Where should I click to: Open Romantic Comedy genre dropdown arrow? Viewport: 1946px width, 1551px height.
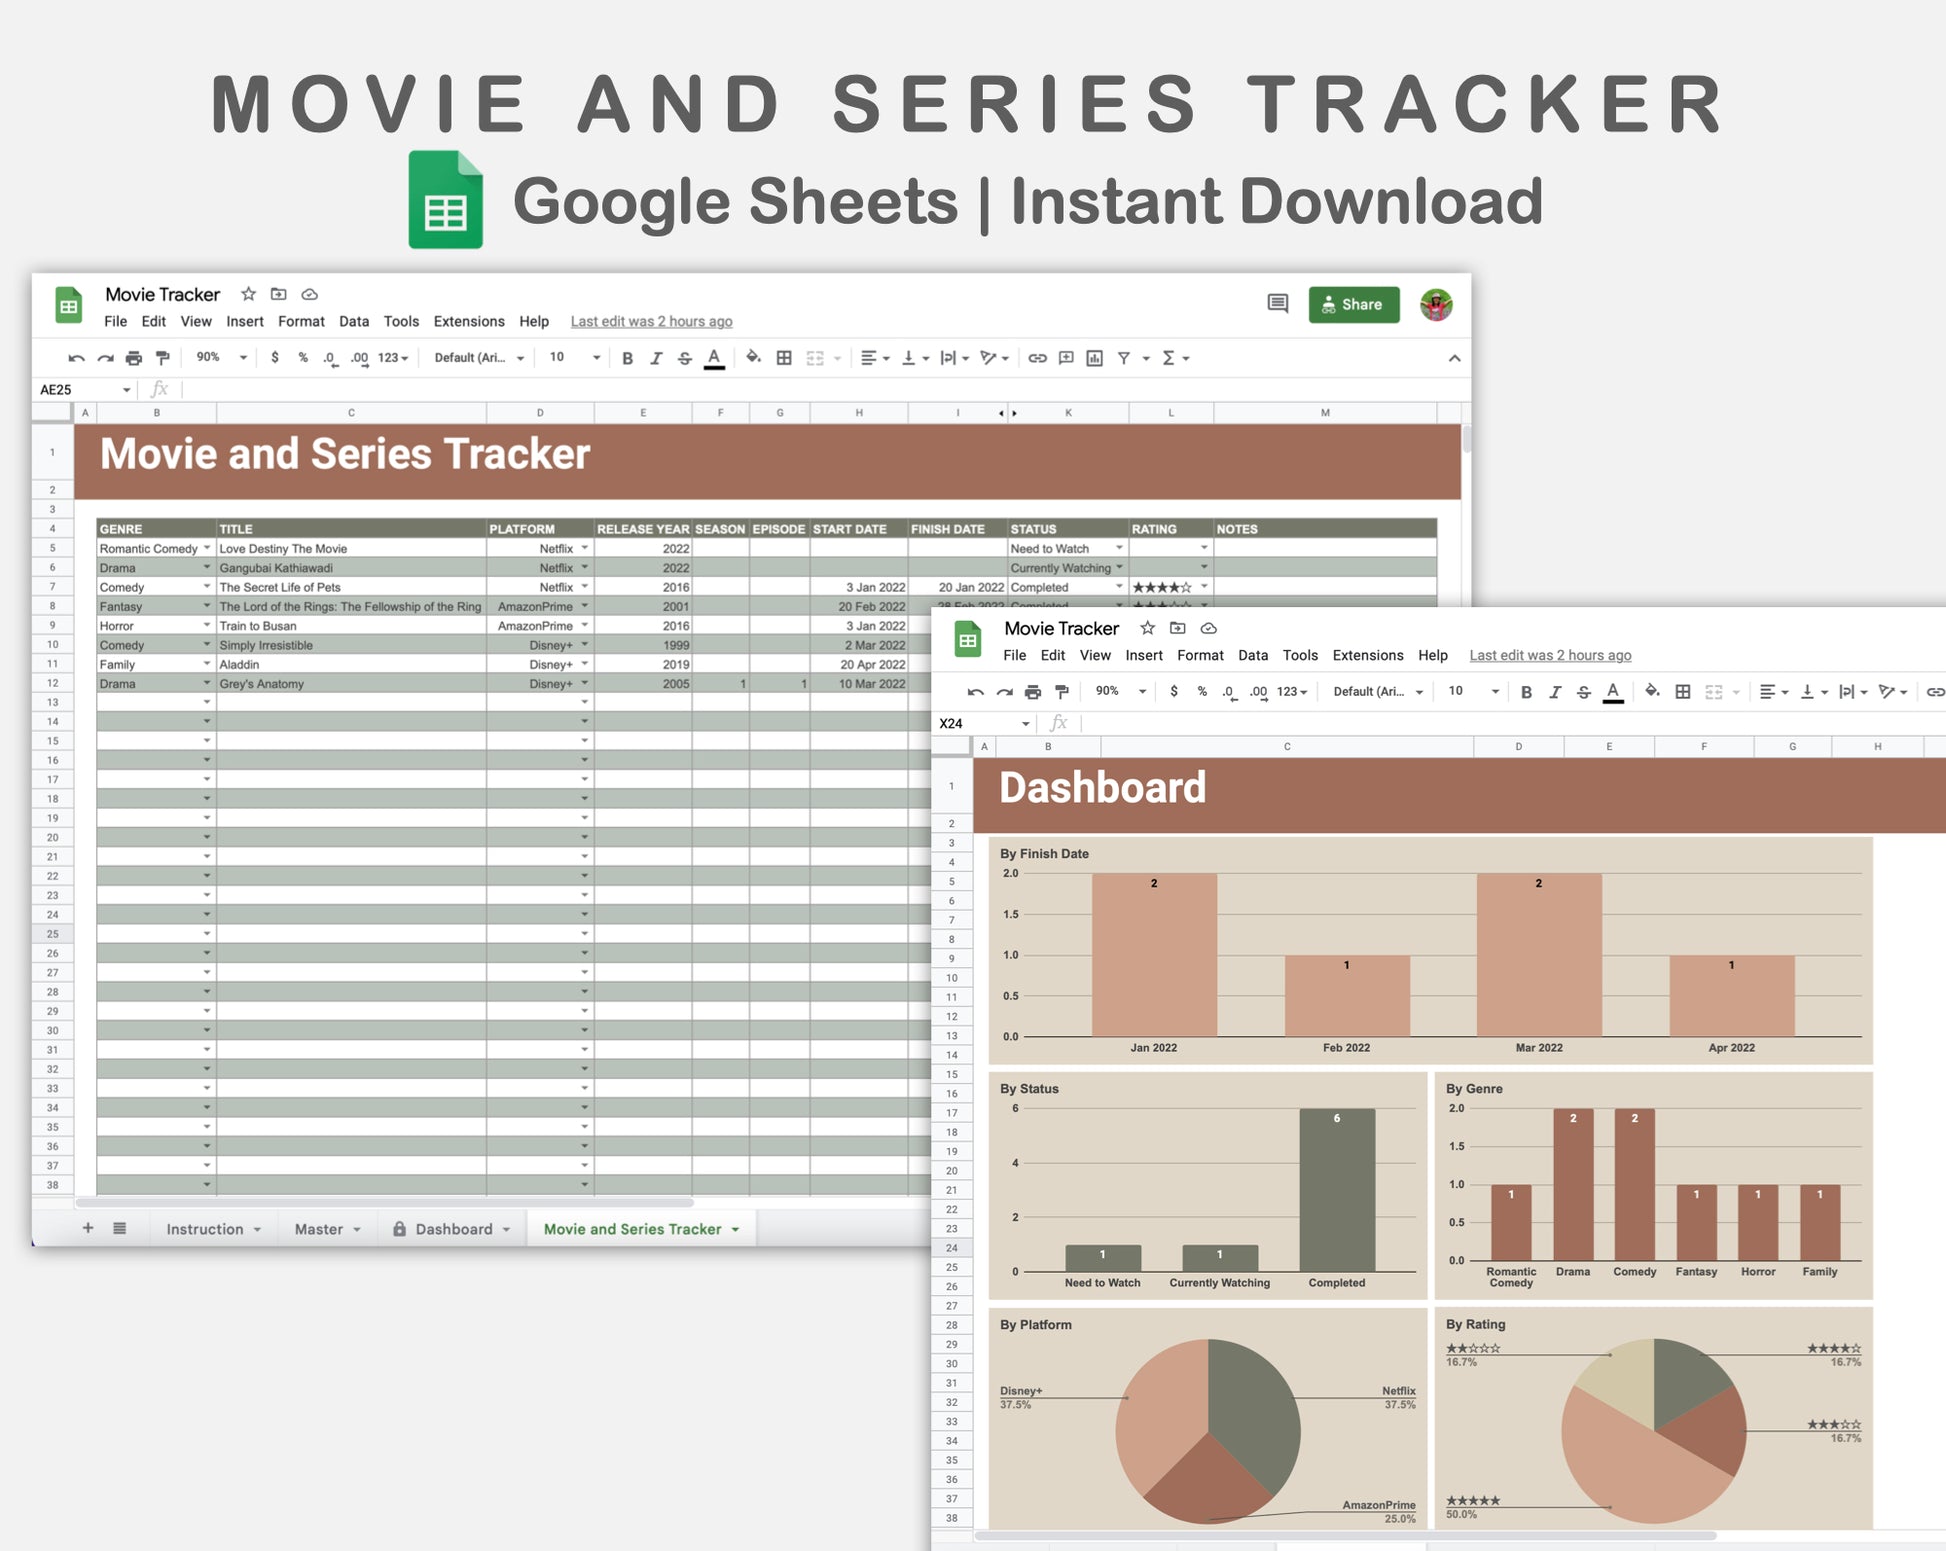click(207, 548)
